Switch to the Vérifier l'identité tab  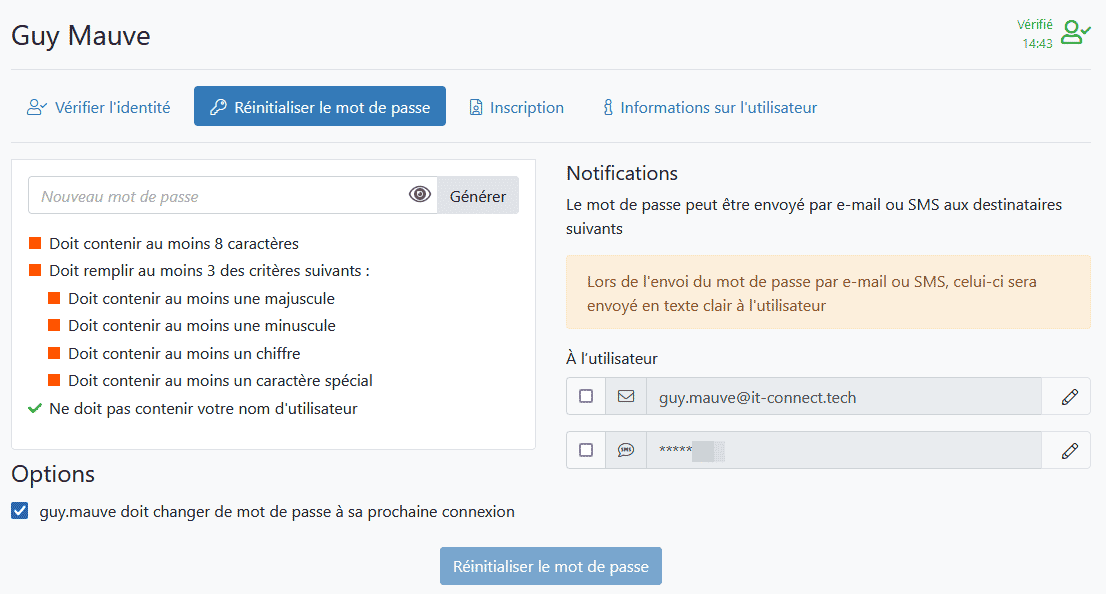(x=98, y=105)
